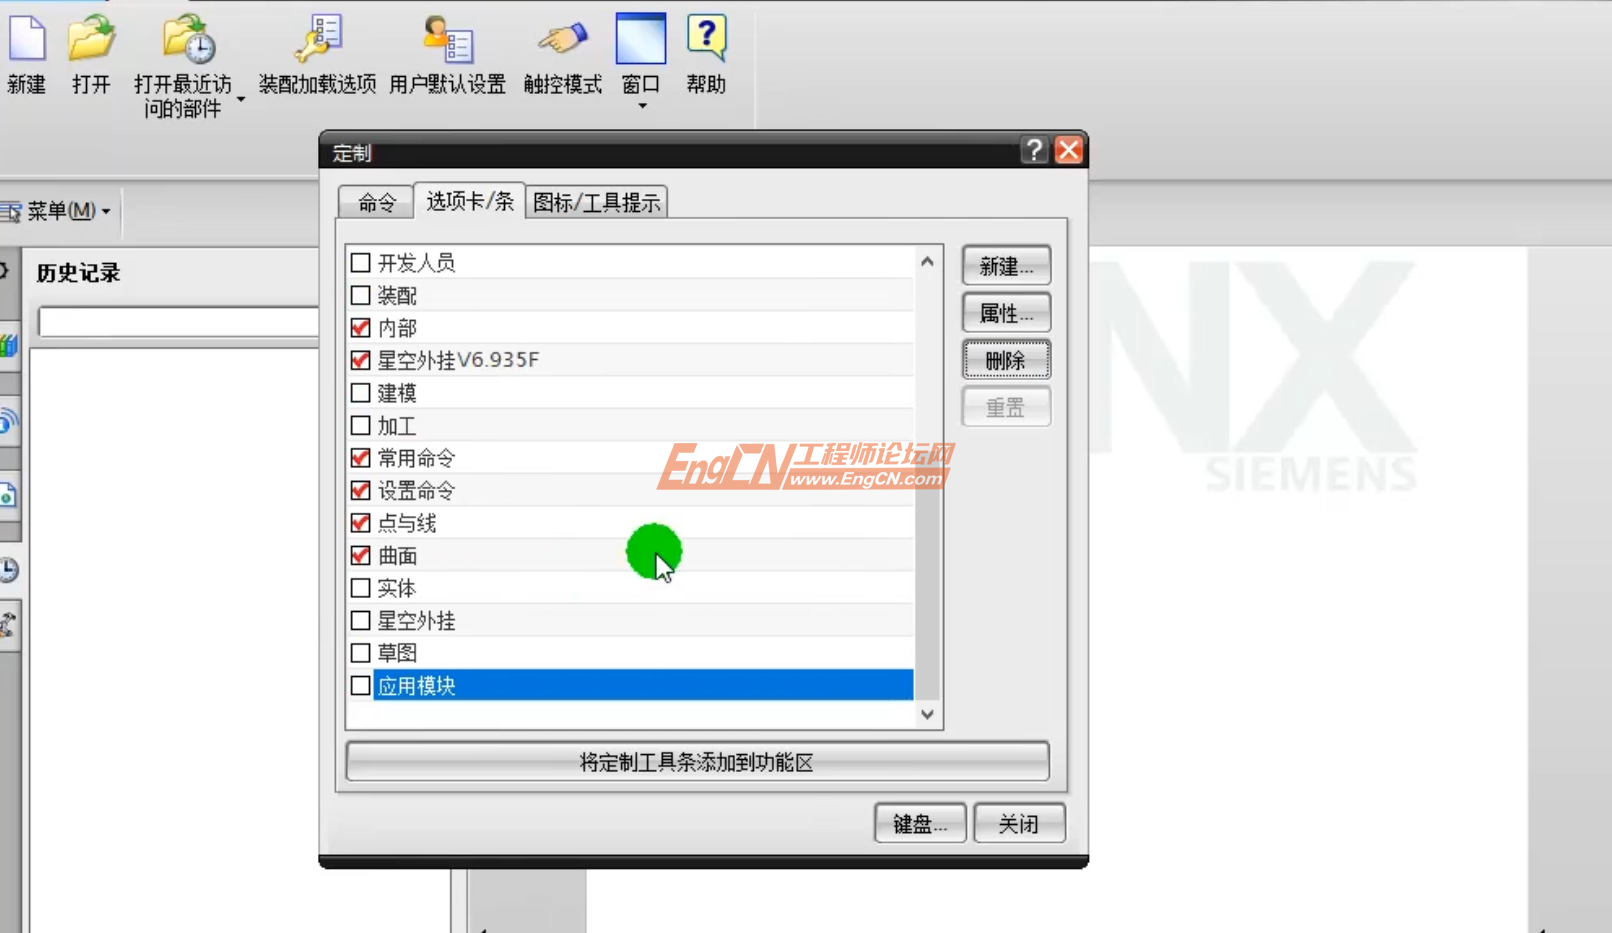Uncheck the 内部 checkbox

point(360,327)
